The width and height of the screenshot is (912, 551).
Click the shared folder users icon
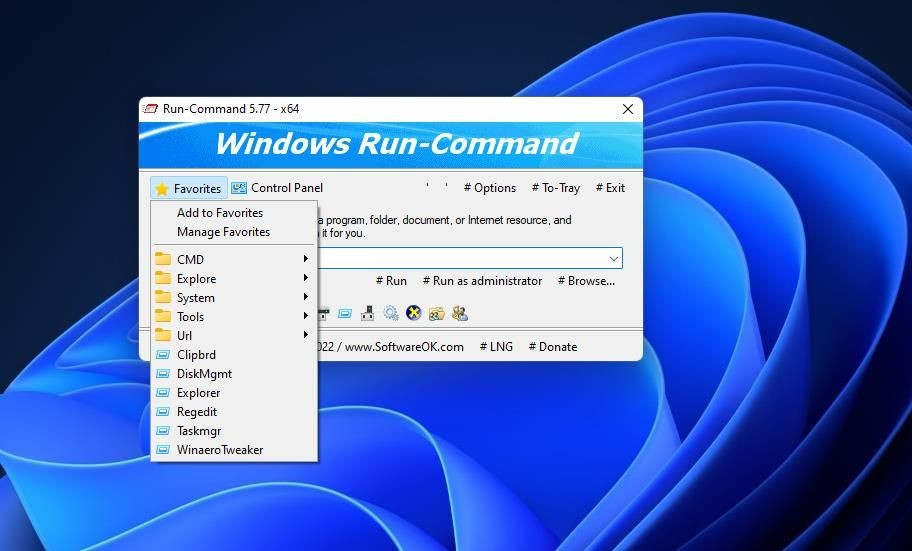coord(436,314)
